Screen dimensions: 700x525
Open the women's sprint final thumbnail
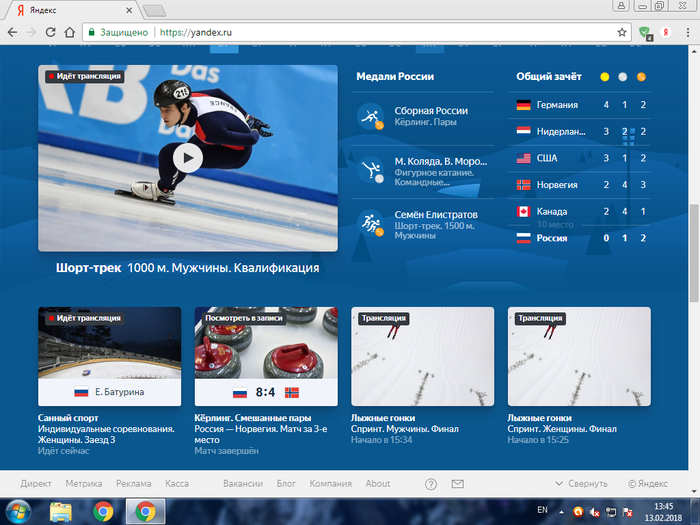pos(579,356)
